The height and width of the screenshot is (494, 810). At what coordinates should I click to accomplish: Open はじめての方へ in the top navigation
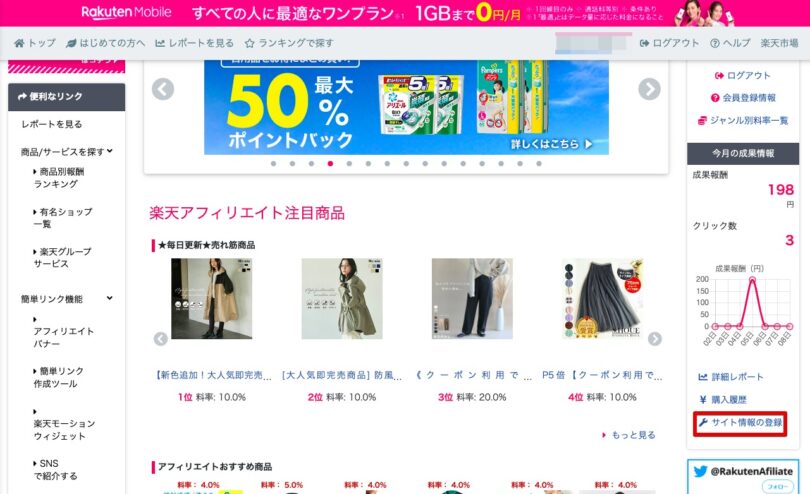pos(106,43)
